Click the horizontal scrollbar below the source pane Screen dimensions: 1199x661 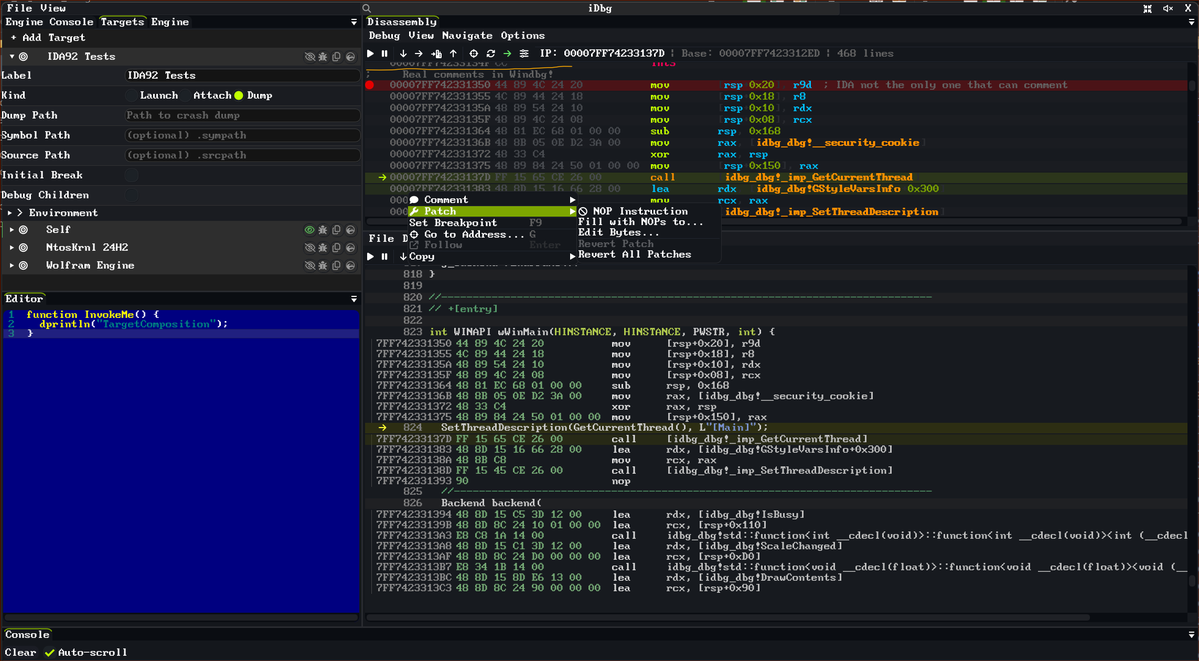tap(729, 617)
